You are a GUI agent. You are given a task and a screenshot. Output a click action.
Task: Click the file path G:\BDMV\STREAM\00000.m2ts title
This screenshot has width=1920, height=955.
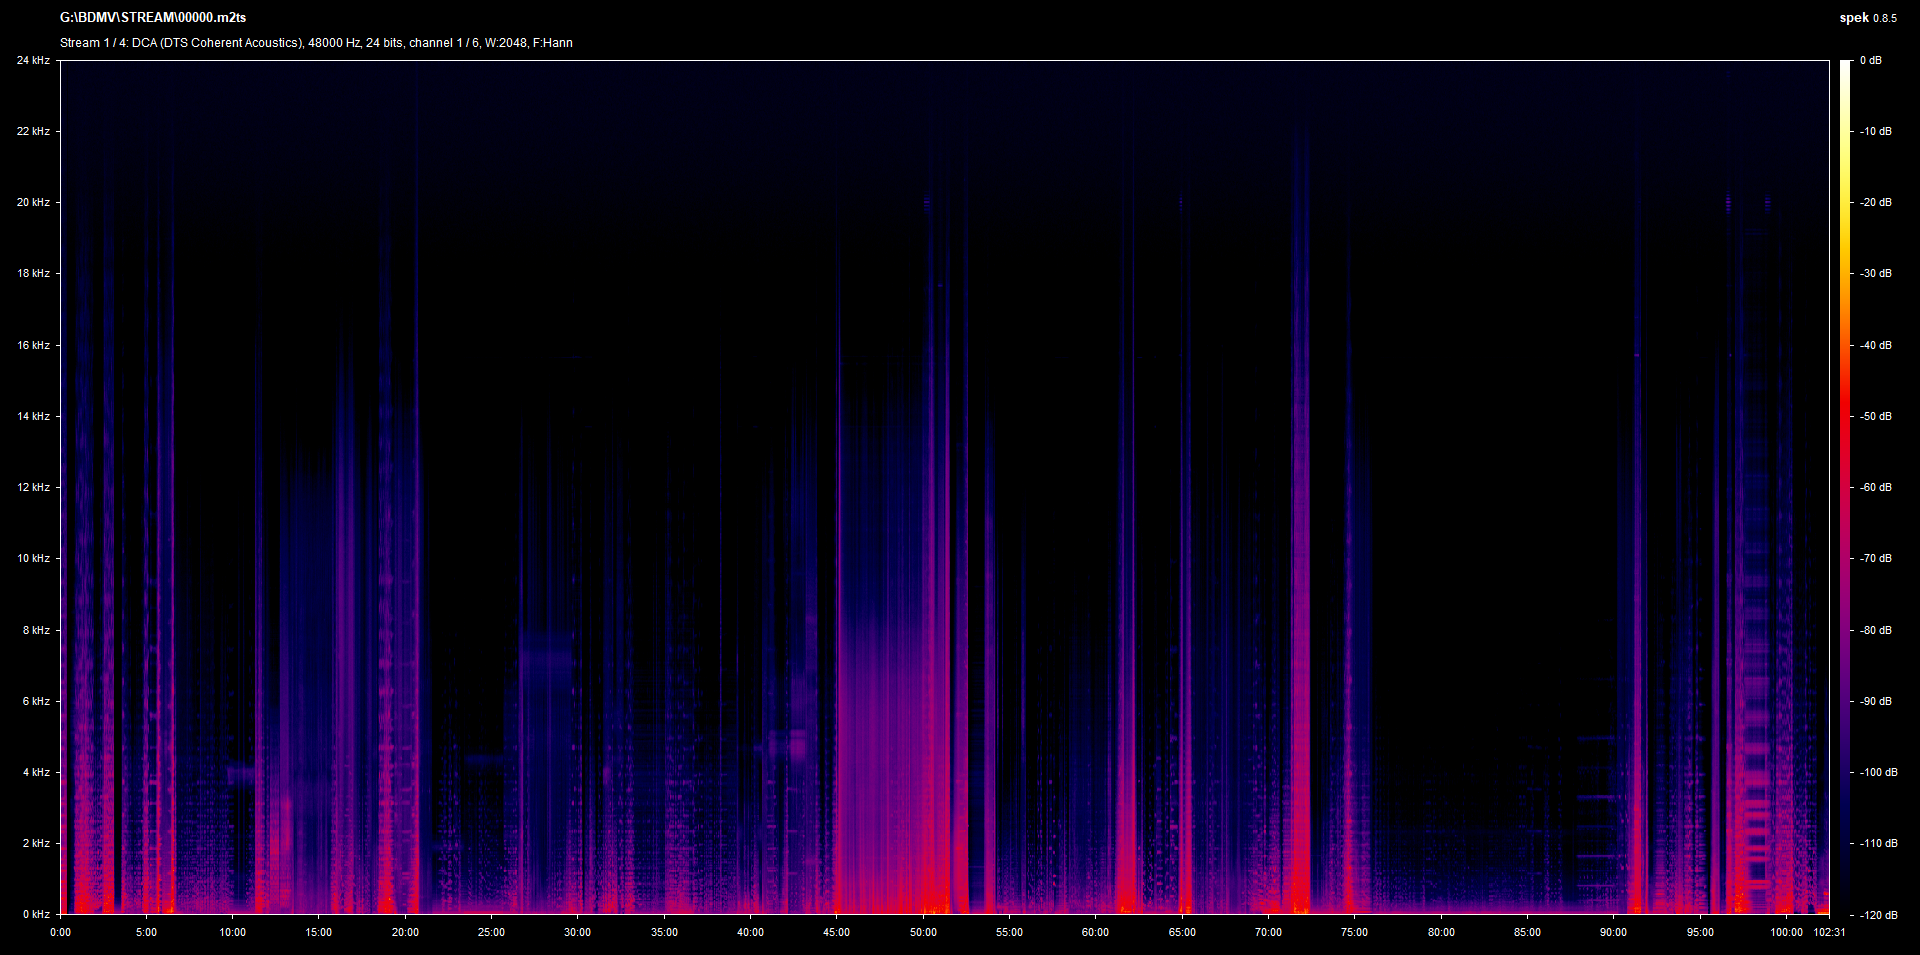click(x=153, y=18)
